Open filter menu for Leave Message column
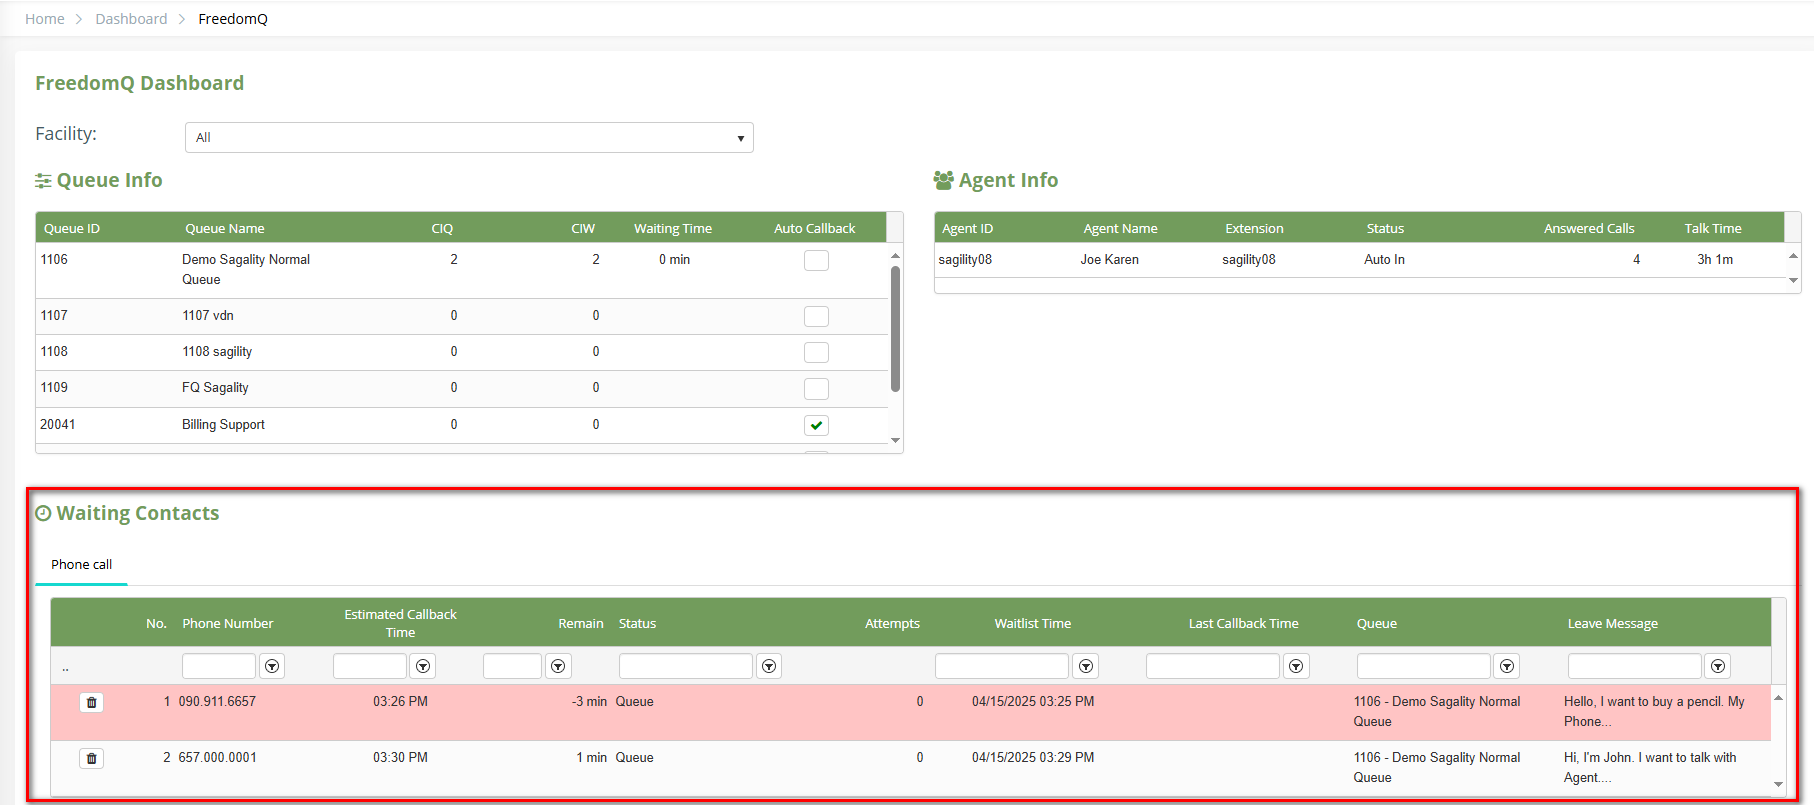1814x805 pixels. 1717,666
